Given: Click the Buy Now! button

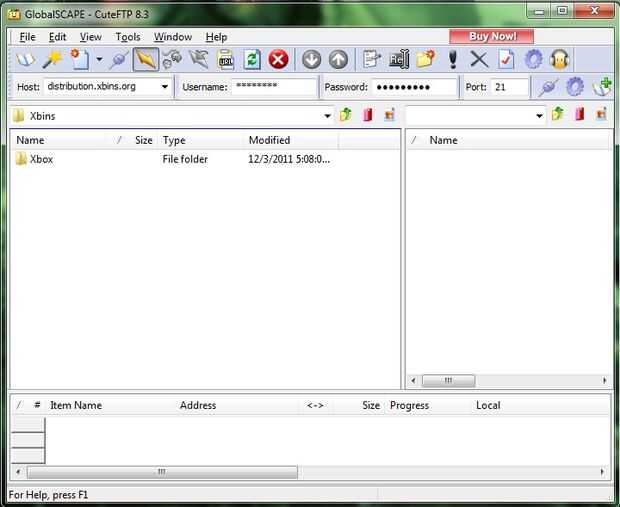Looking at the screenshot, I should pos(491,36).
